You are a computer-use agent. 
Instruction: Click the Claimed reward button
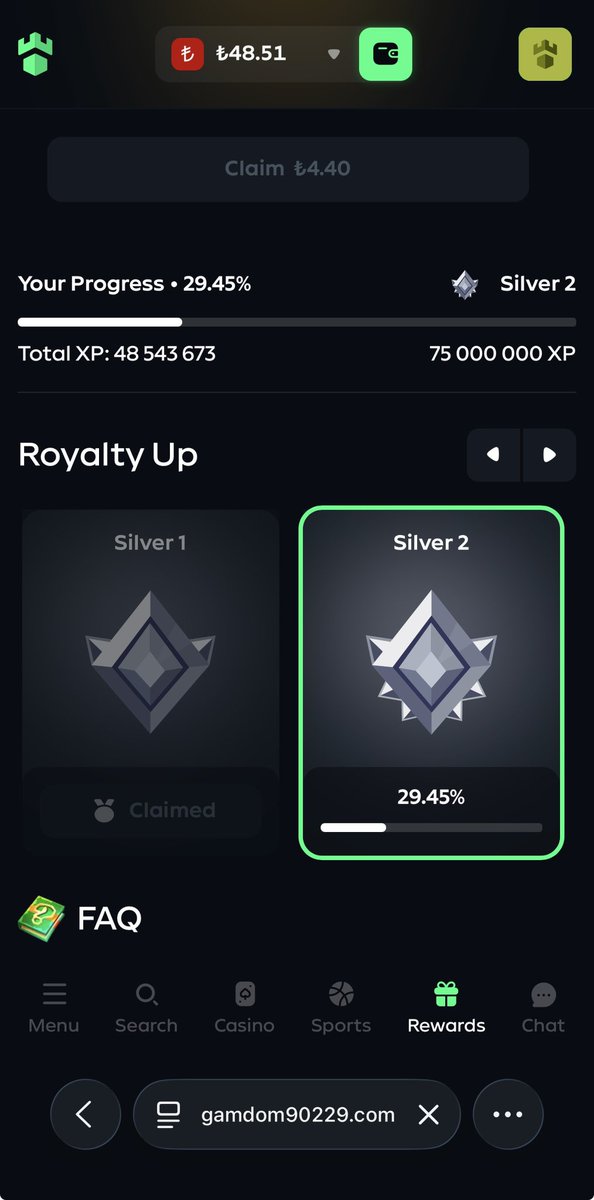(x=151, y=810)
